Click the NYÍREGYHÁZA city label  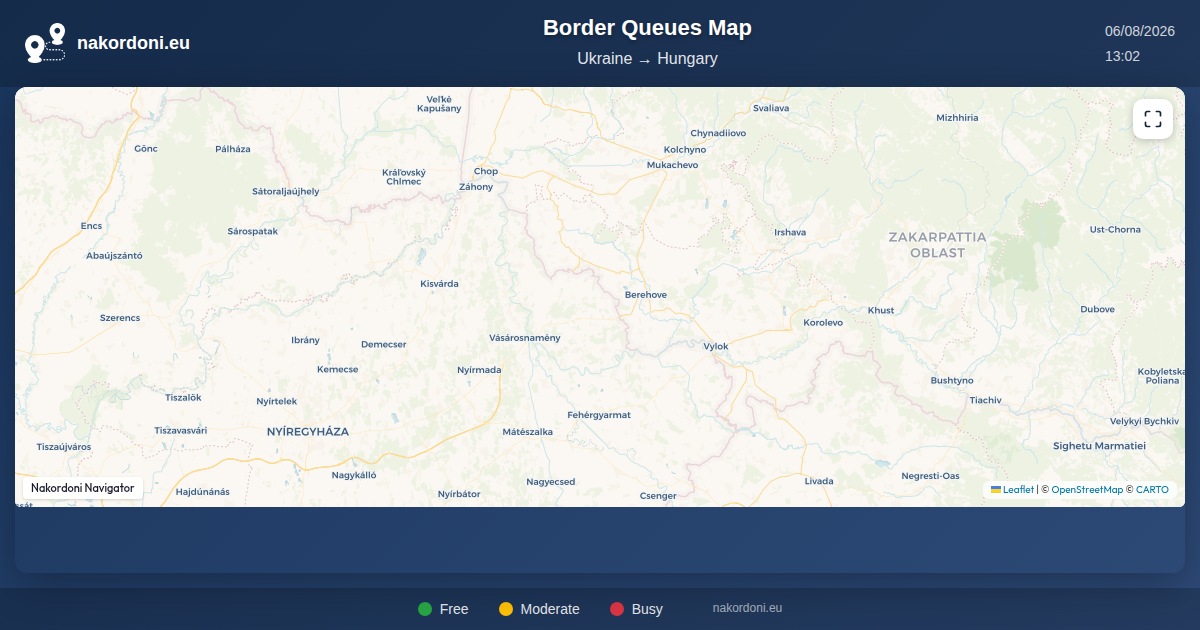click(308, 431)
